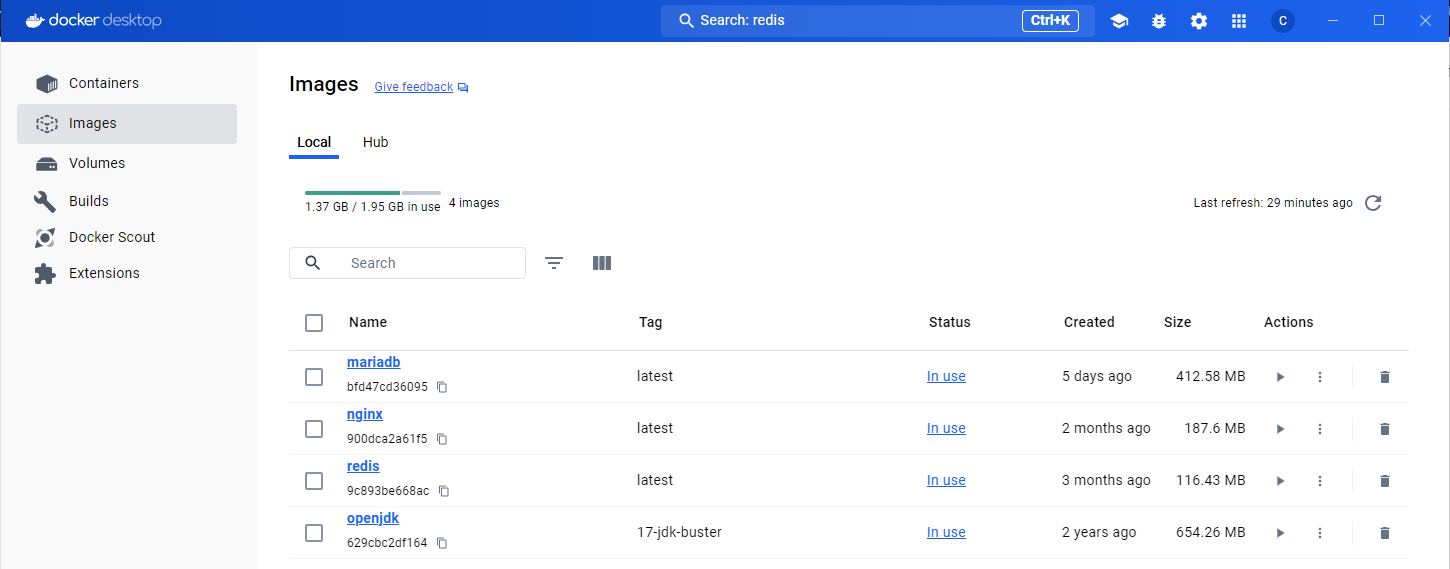Screen dimensions: 1450x569
Task: Switch to the Hub tab
Action: click(375, 142)
